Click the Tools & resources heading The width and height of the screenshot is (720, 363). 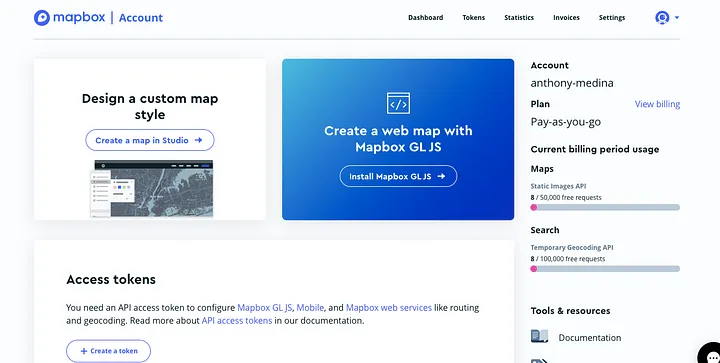click(570, 311)
